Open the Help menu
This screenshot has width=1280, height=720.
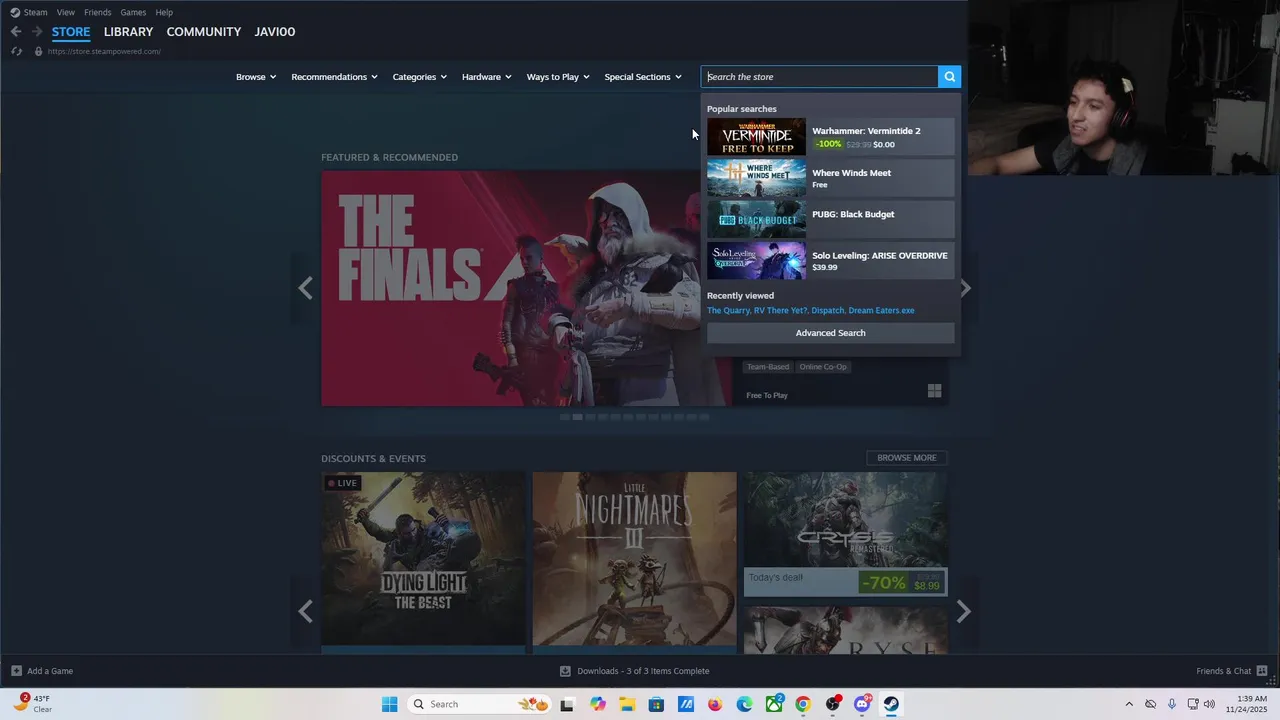click(164, 12)
